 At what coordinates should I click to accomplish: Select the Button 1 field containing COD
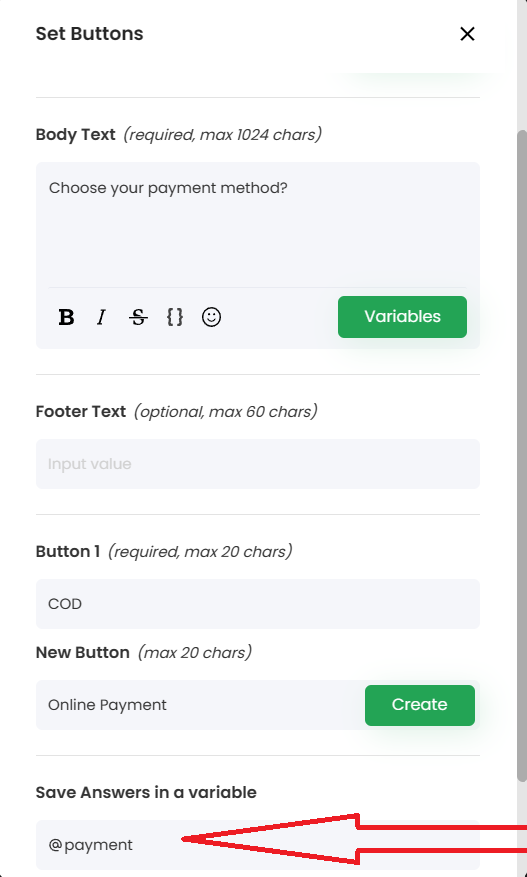point(257,603)
